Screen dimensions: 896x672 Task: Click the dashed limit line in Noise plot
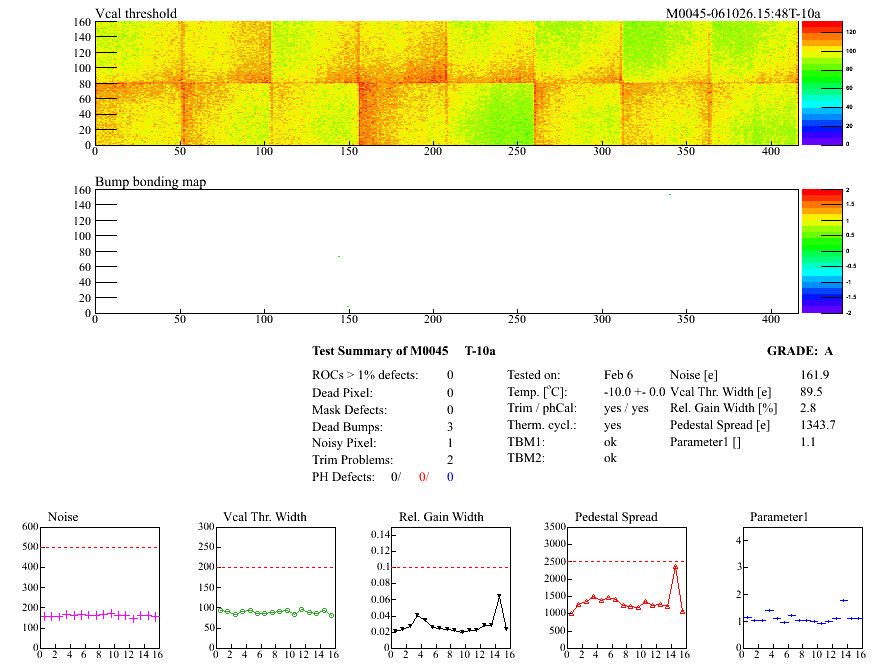(x=99, y=547)
